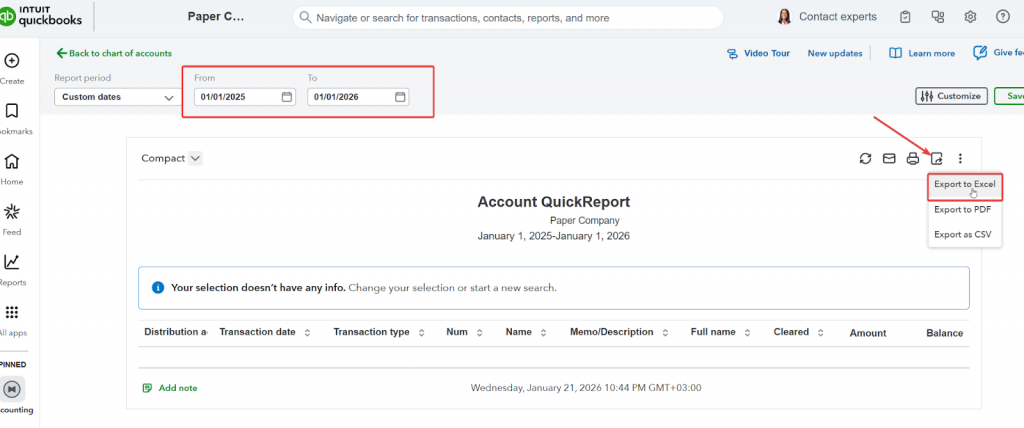Print the Account QuickReport

912,158
